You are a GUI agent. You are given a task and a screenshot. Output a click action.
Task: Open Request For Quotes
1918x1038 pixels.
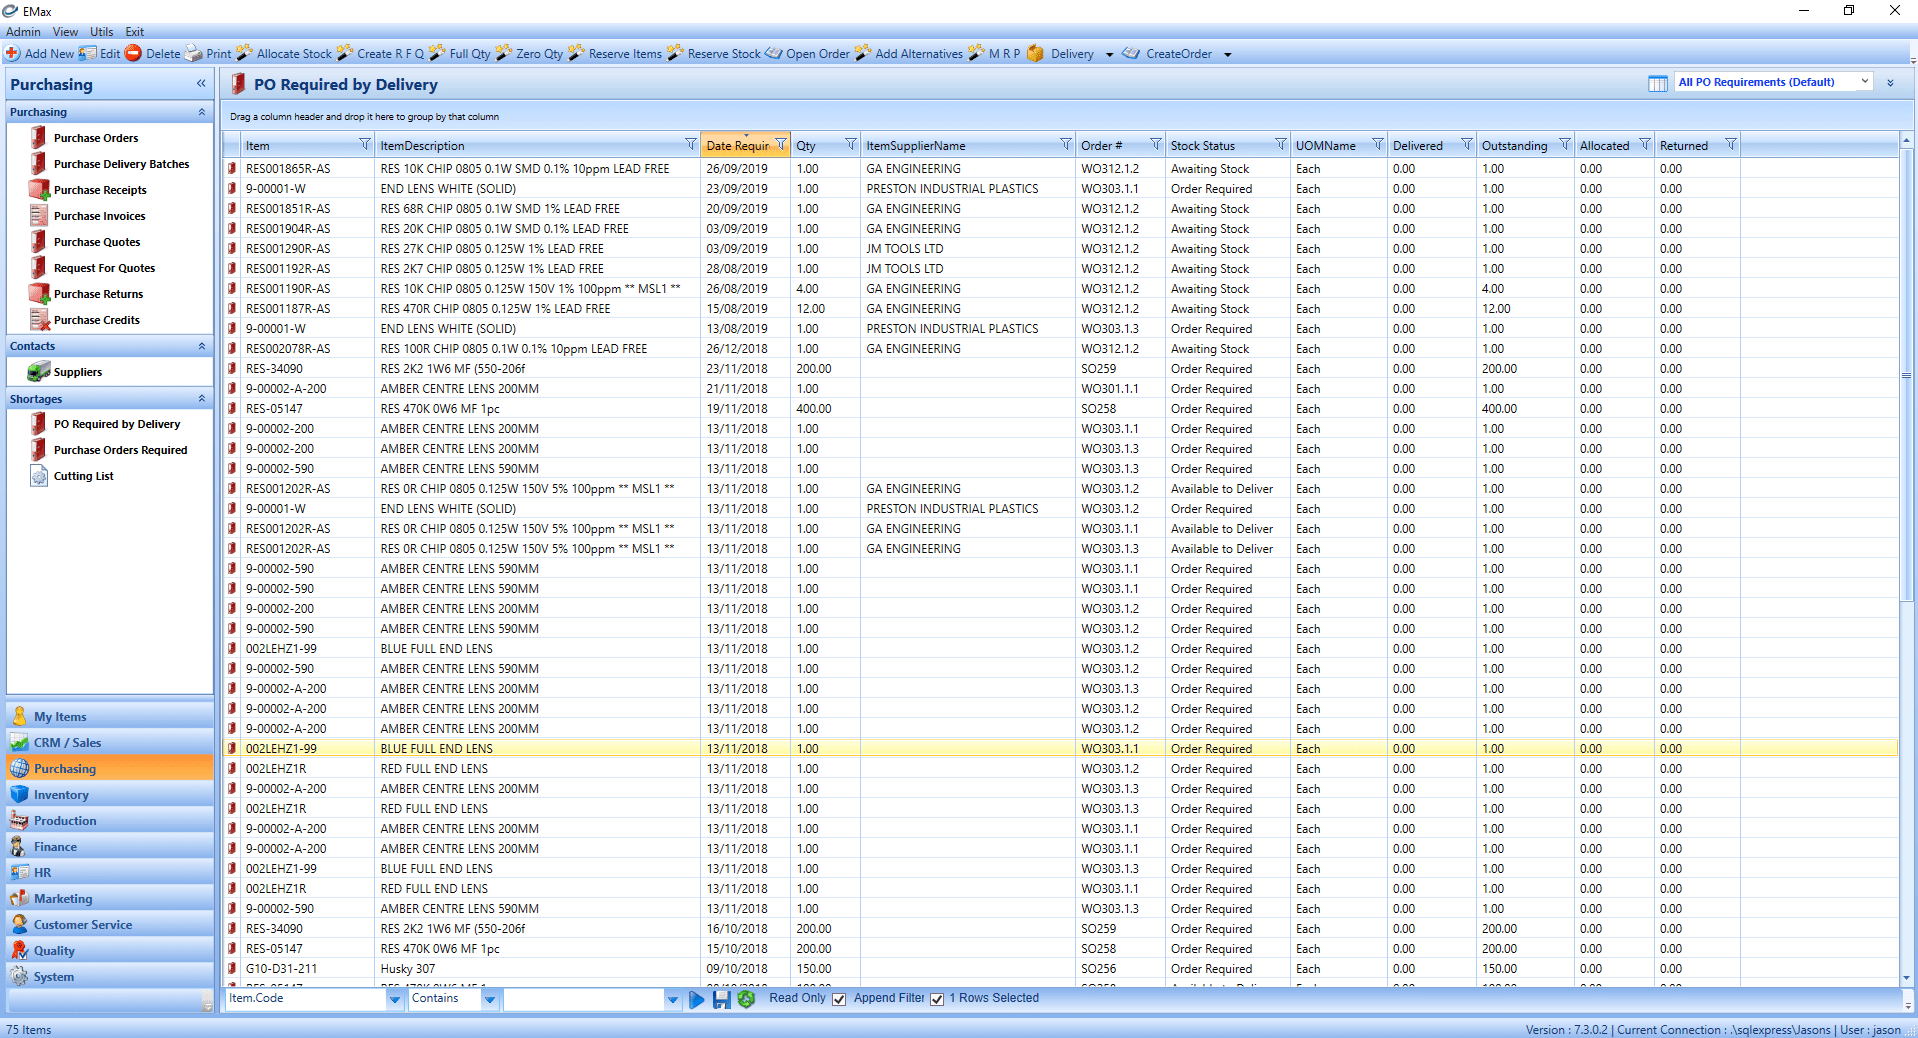tap(104, 268)
